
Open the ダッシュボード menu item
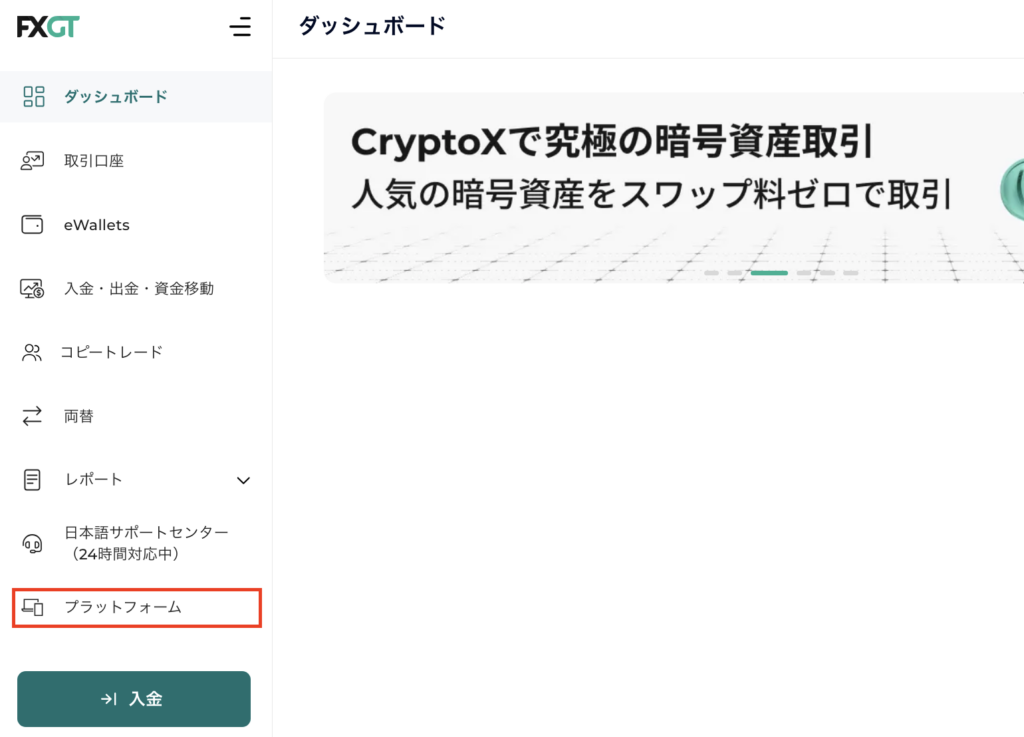click(x=116, y=97)
